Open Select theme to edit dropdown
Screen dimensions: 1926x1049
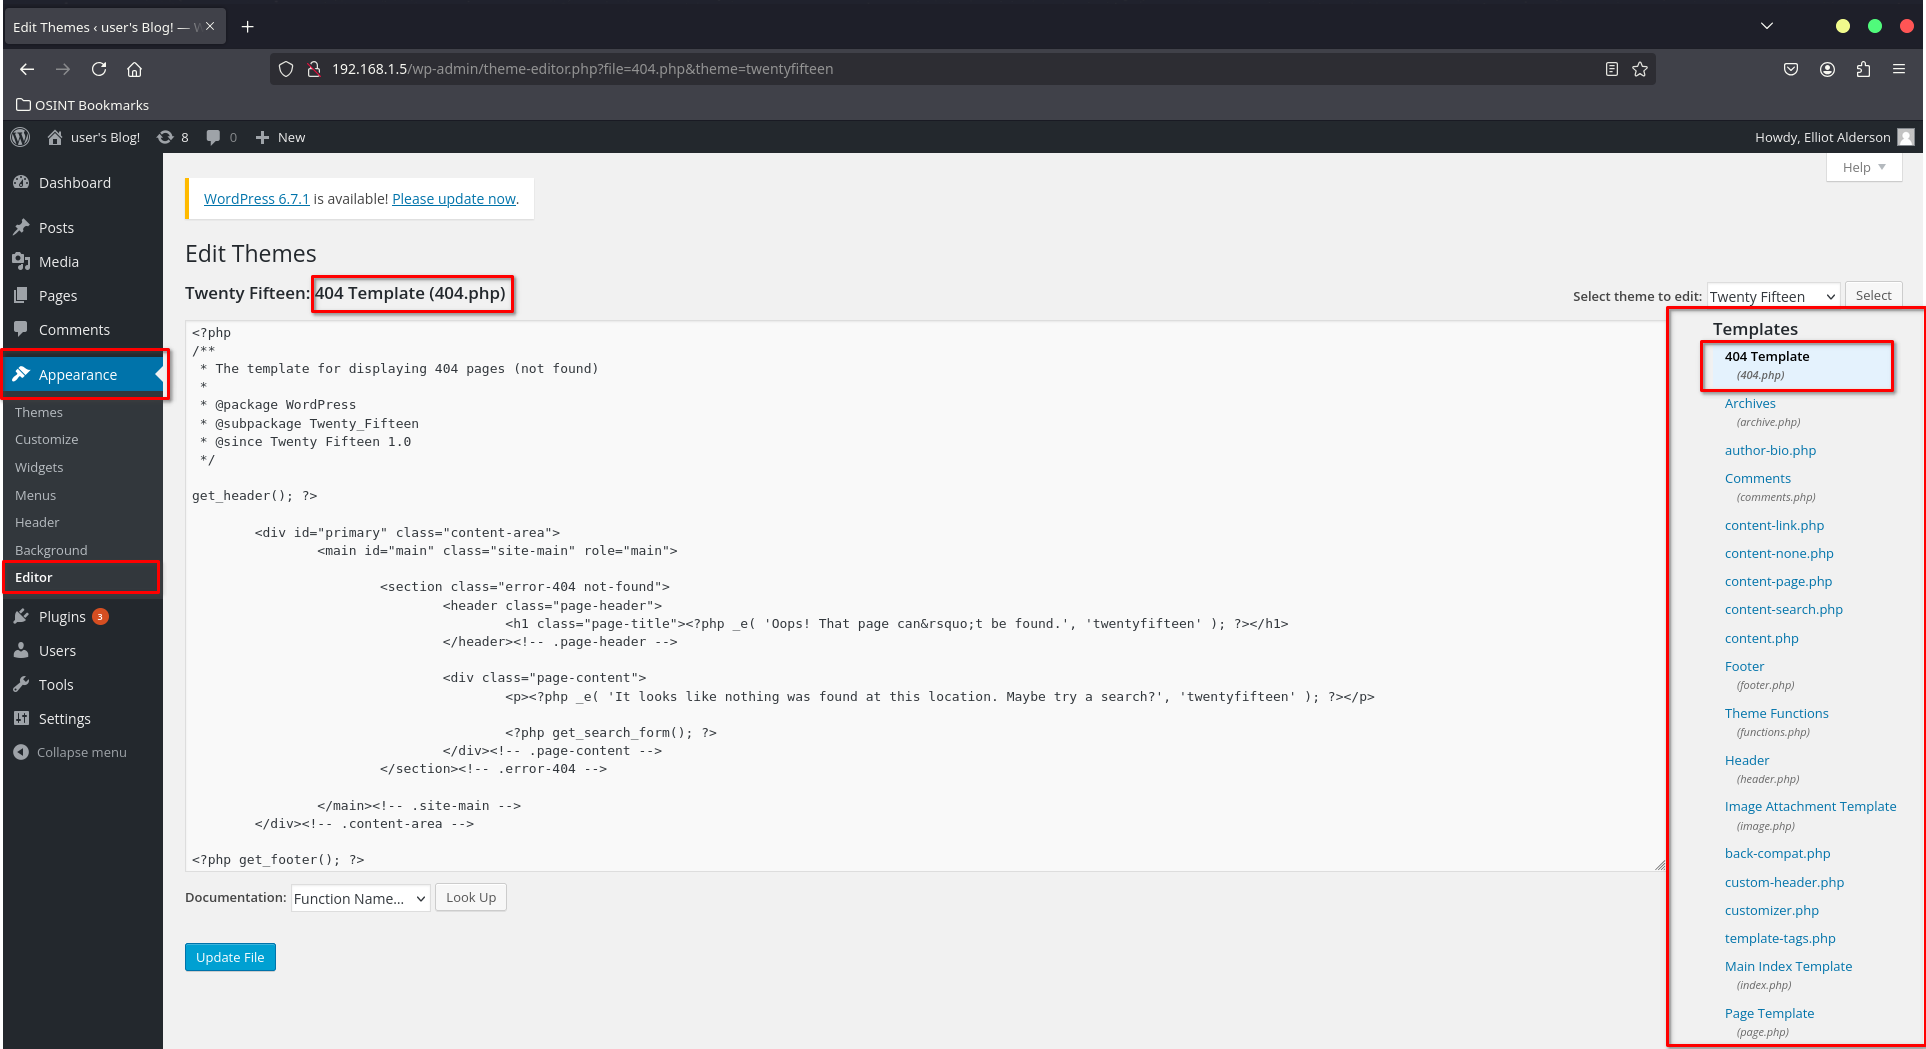click(1773, 296)
